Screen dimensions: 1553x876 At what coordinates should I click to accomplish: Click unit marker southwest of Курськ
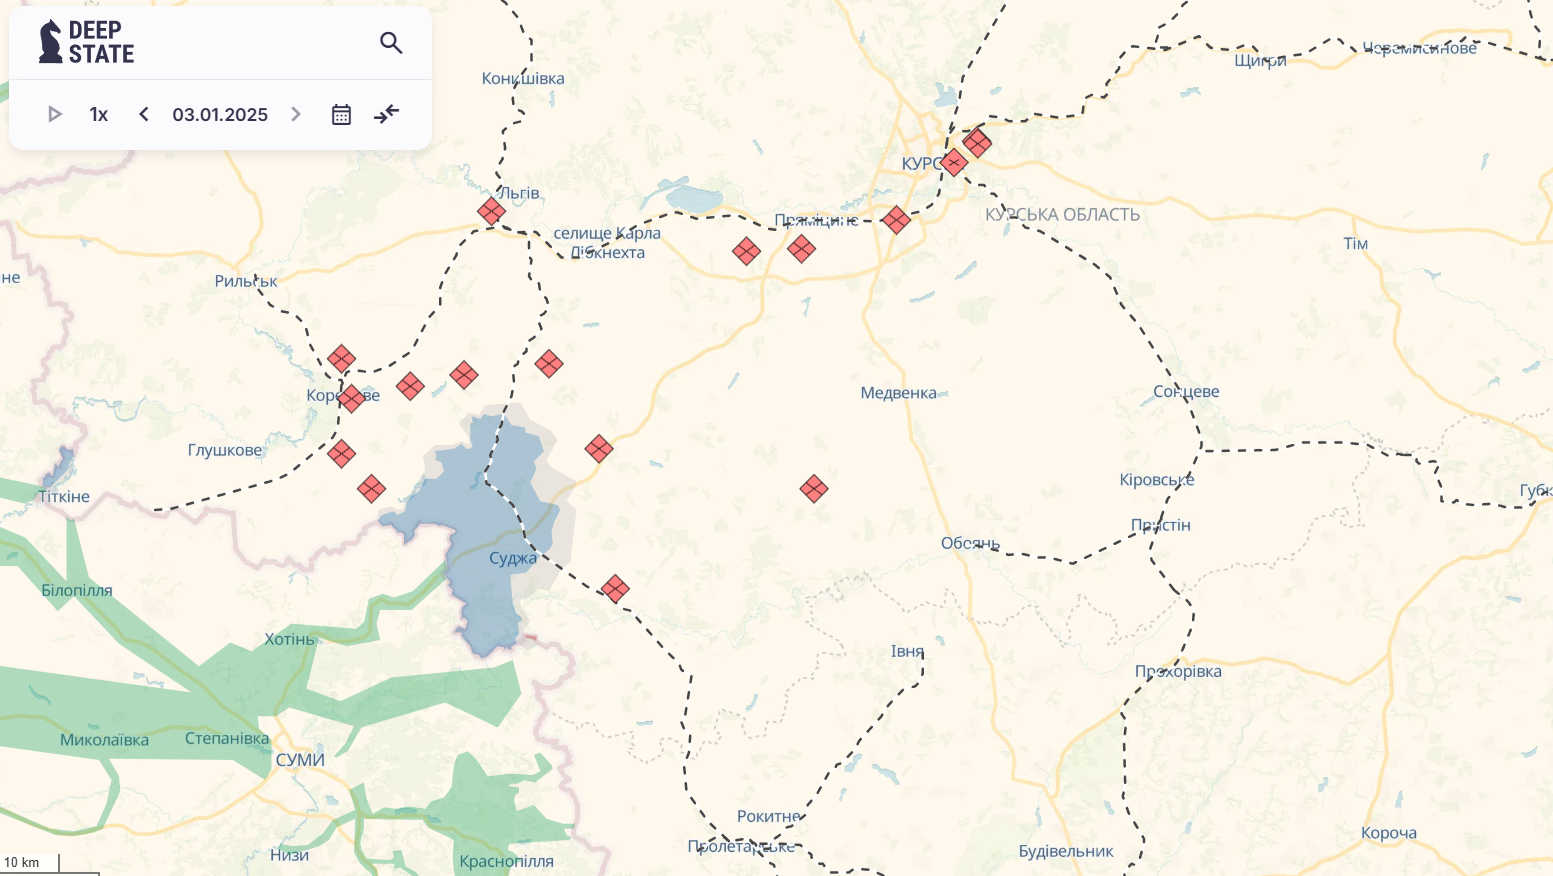896,220
